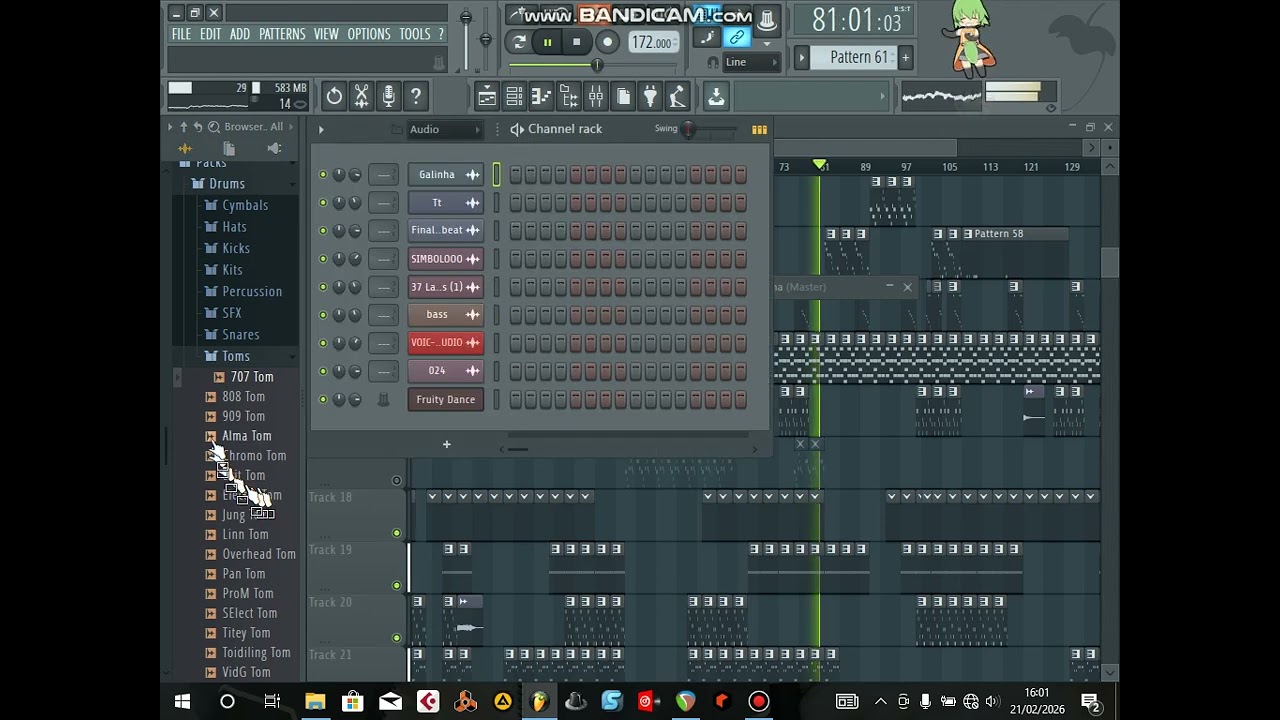Click the browser up arrow icon
This screenshot has height=720, width=1280.
point(183,127)
